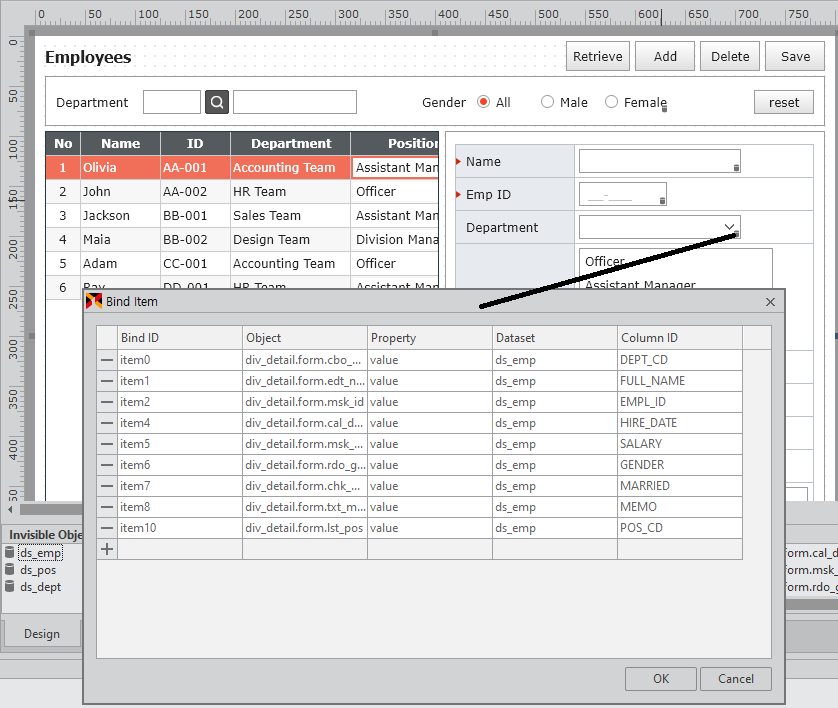
Task: Choose the Male gender option
Action: point(547,102)
